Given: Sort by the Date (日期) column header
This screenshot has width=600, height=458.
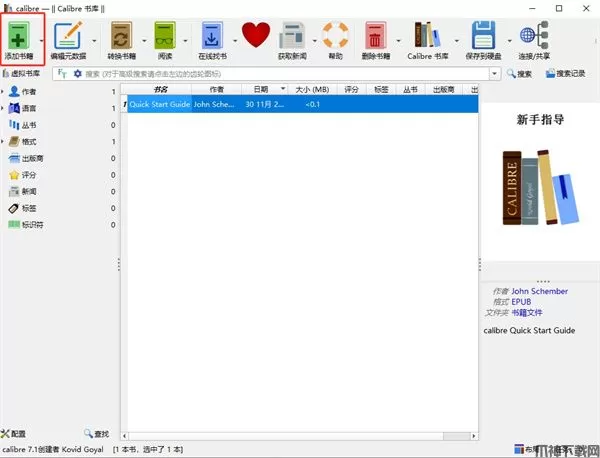Looking at the screenshot, I should (264, 90).
